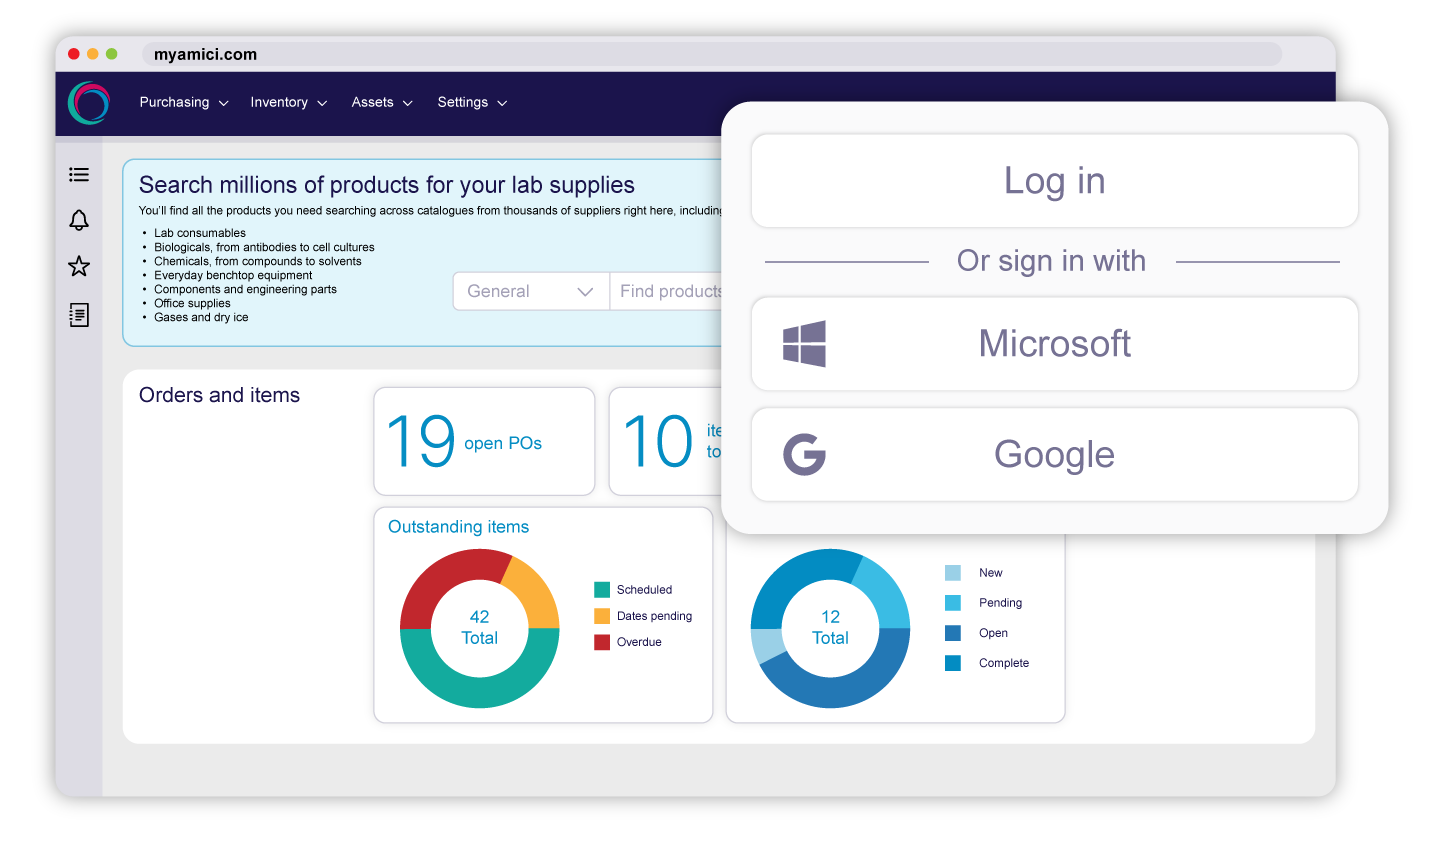Open the documents icon in sidebar
The width and height of the screenshot is (1440, 867).
coord(79,314)
